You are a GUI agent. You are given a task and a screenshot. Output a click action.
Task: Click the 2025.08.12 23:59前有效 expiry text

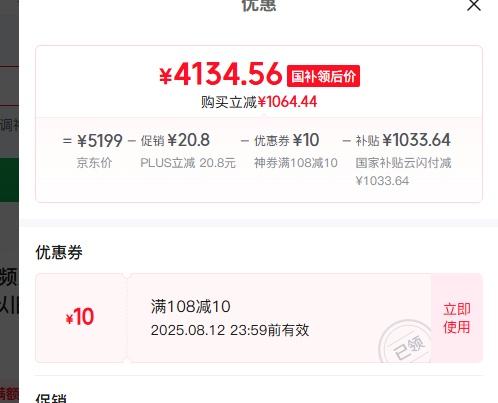coord(230,330)
